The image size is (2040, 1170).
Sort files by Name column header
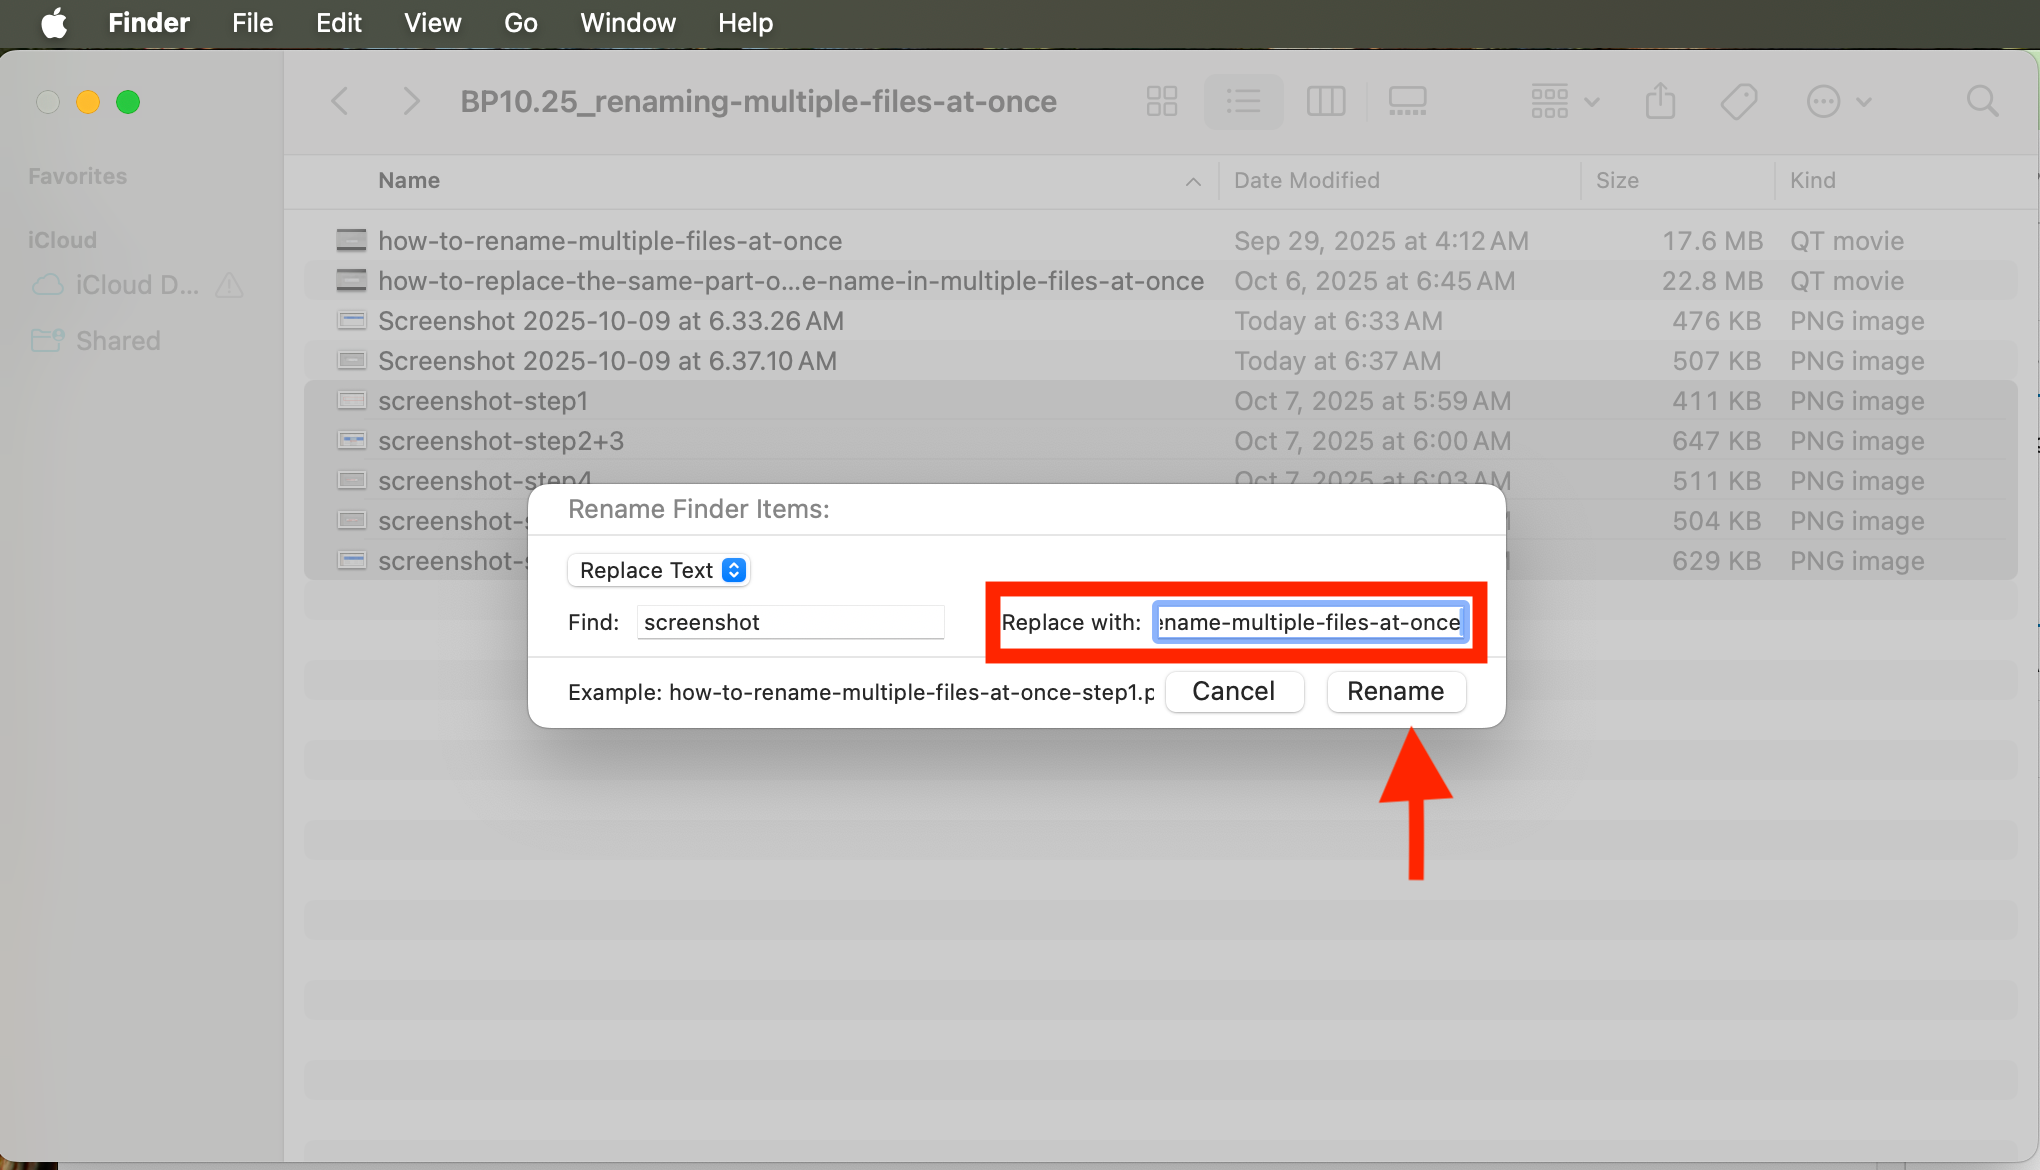[x=409, y=180]
